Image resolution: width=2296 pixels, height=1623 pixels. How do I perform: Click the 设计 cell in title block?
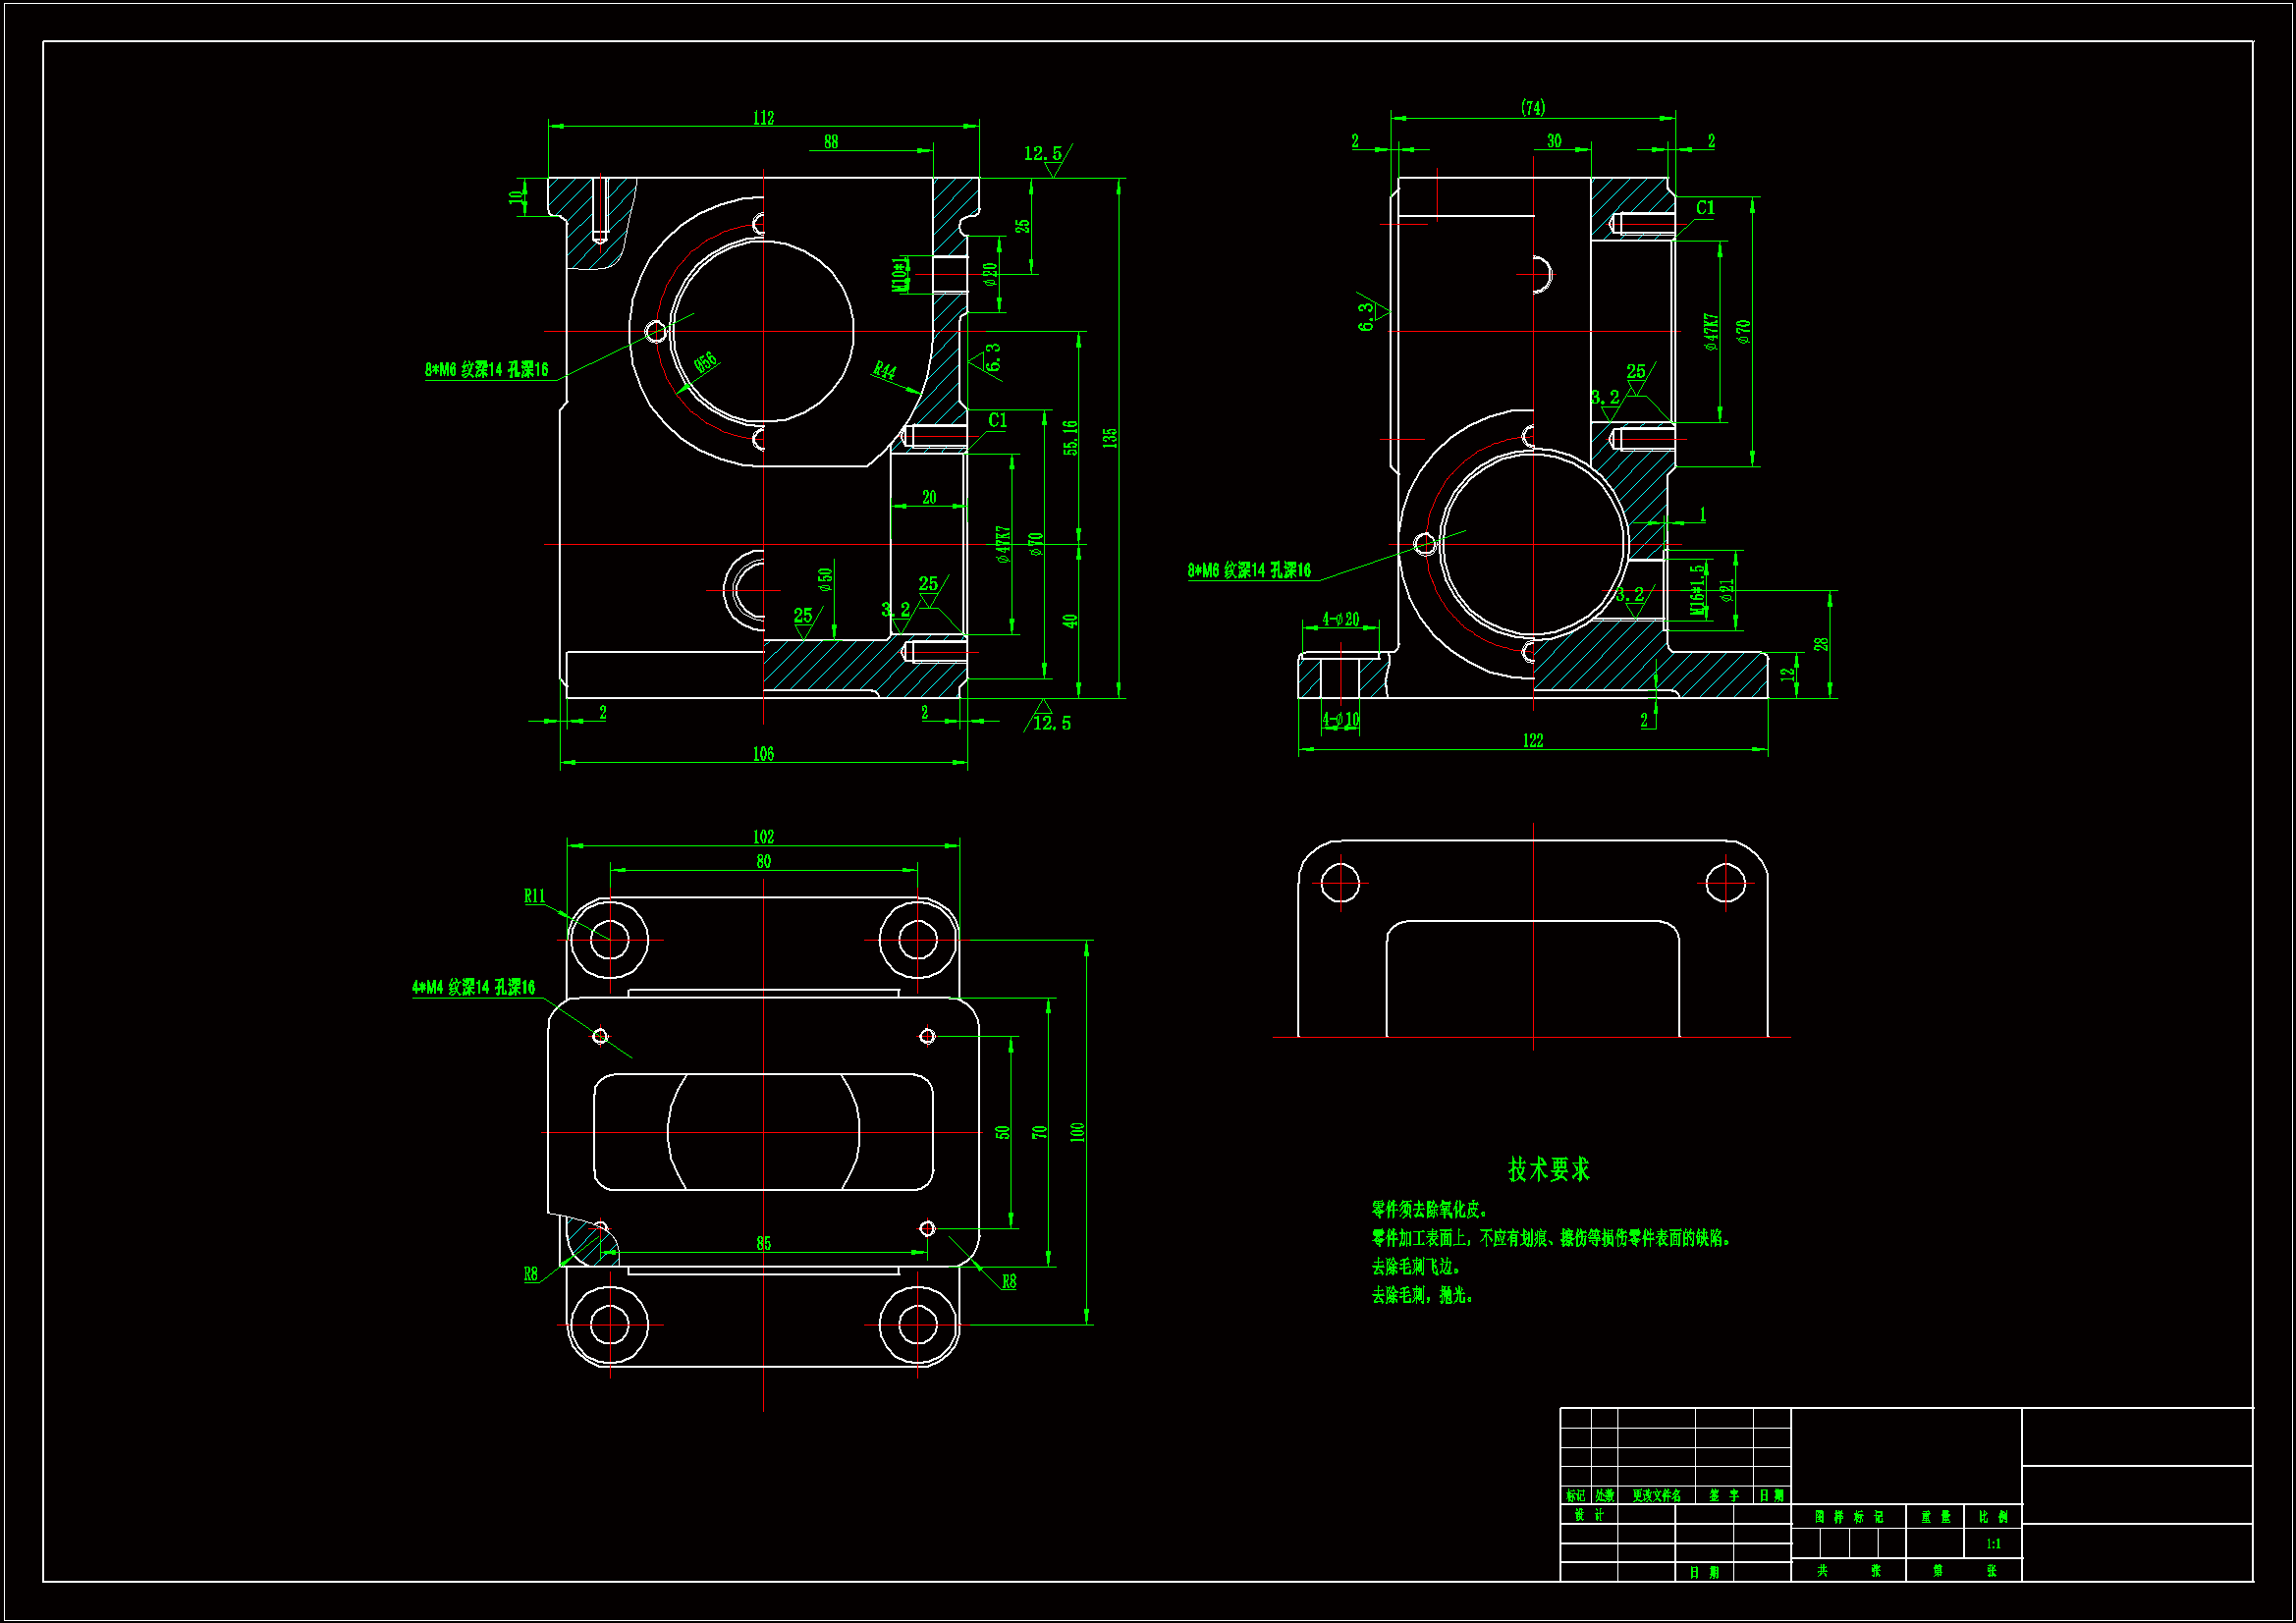click(x=1588, y=1515)
